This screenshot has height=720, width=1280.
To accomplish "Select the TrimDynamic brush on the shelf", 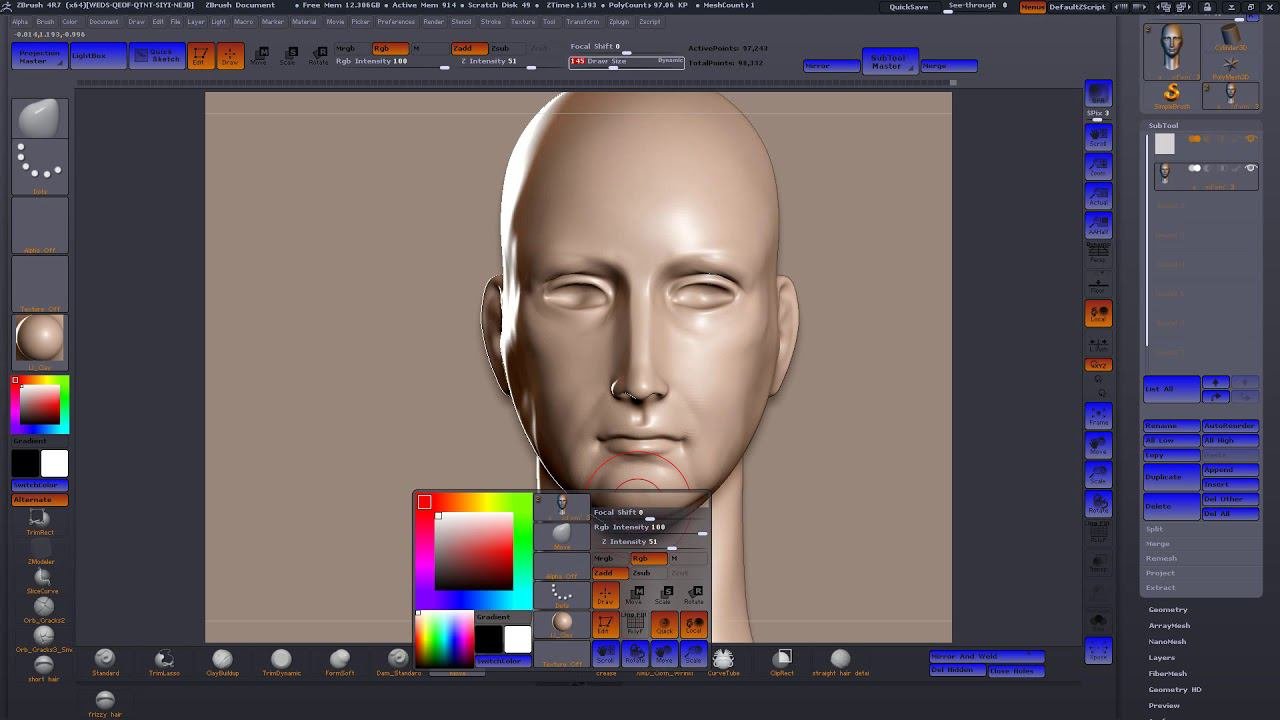I will click(281, 659).
